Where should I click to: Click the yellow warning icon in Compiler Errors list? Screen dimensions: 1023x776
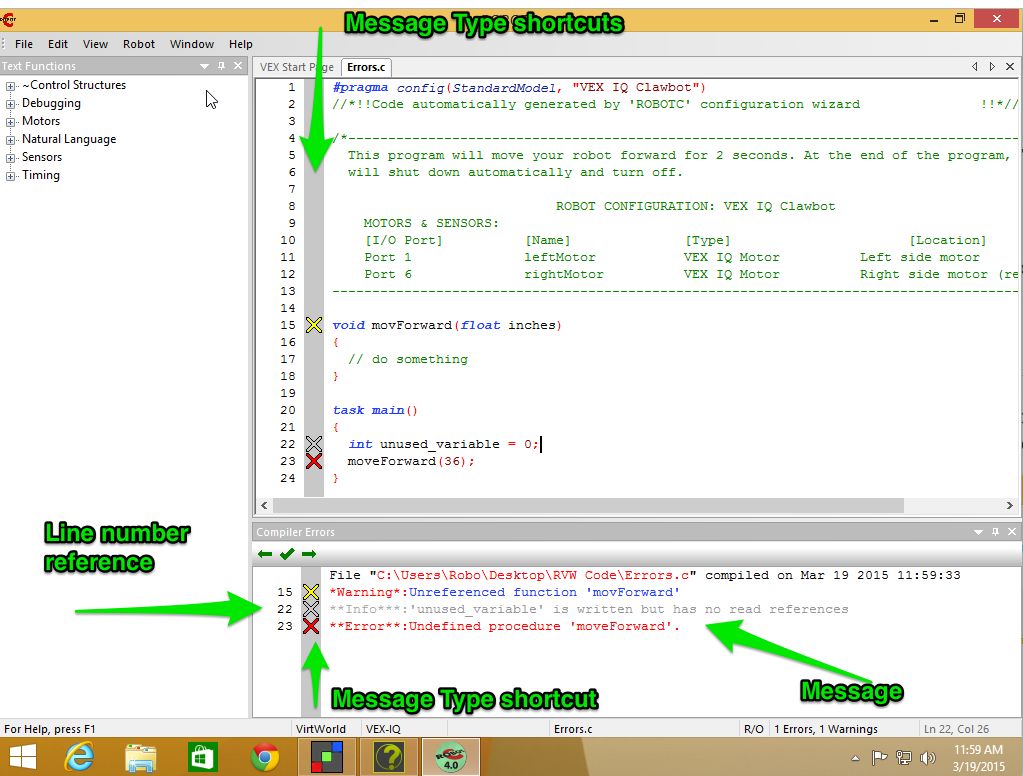(x=311, y=592)
